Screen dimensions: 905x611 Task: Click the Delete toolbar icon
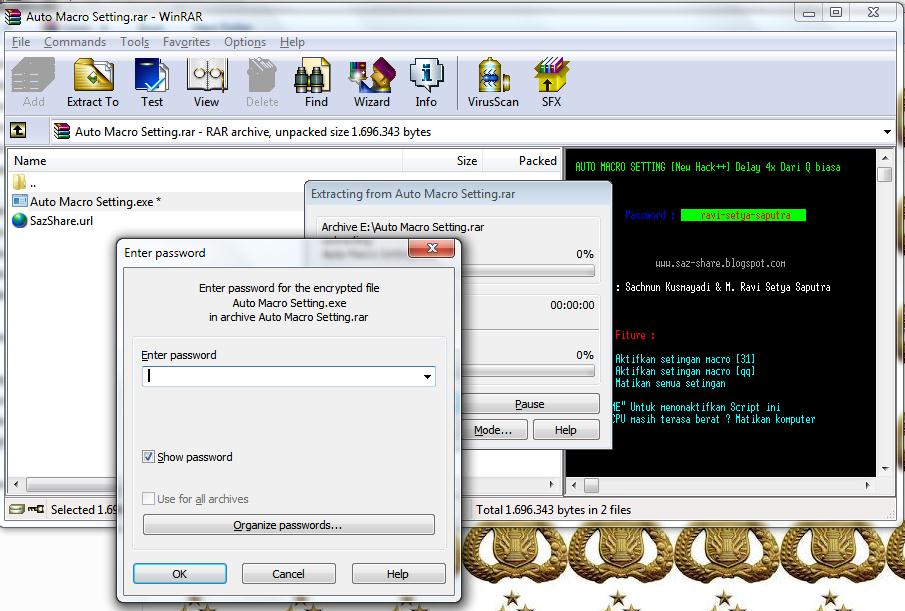point(262,82)
